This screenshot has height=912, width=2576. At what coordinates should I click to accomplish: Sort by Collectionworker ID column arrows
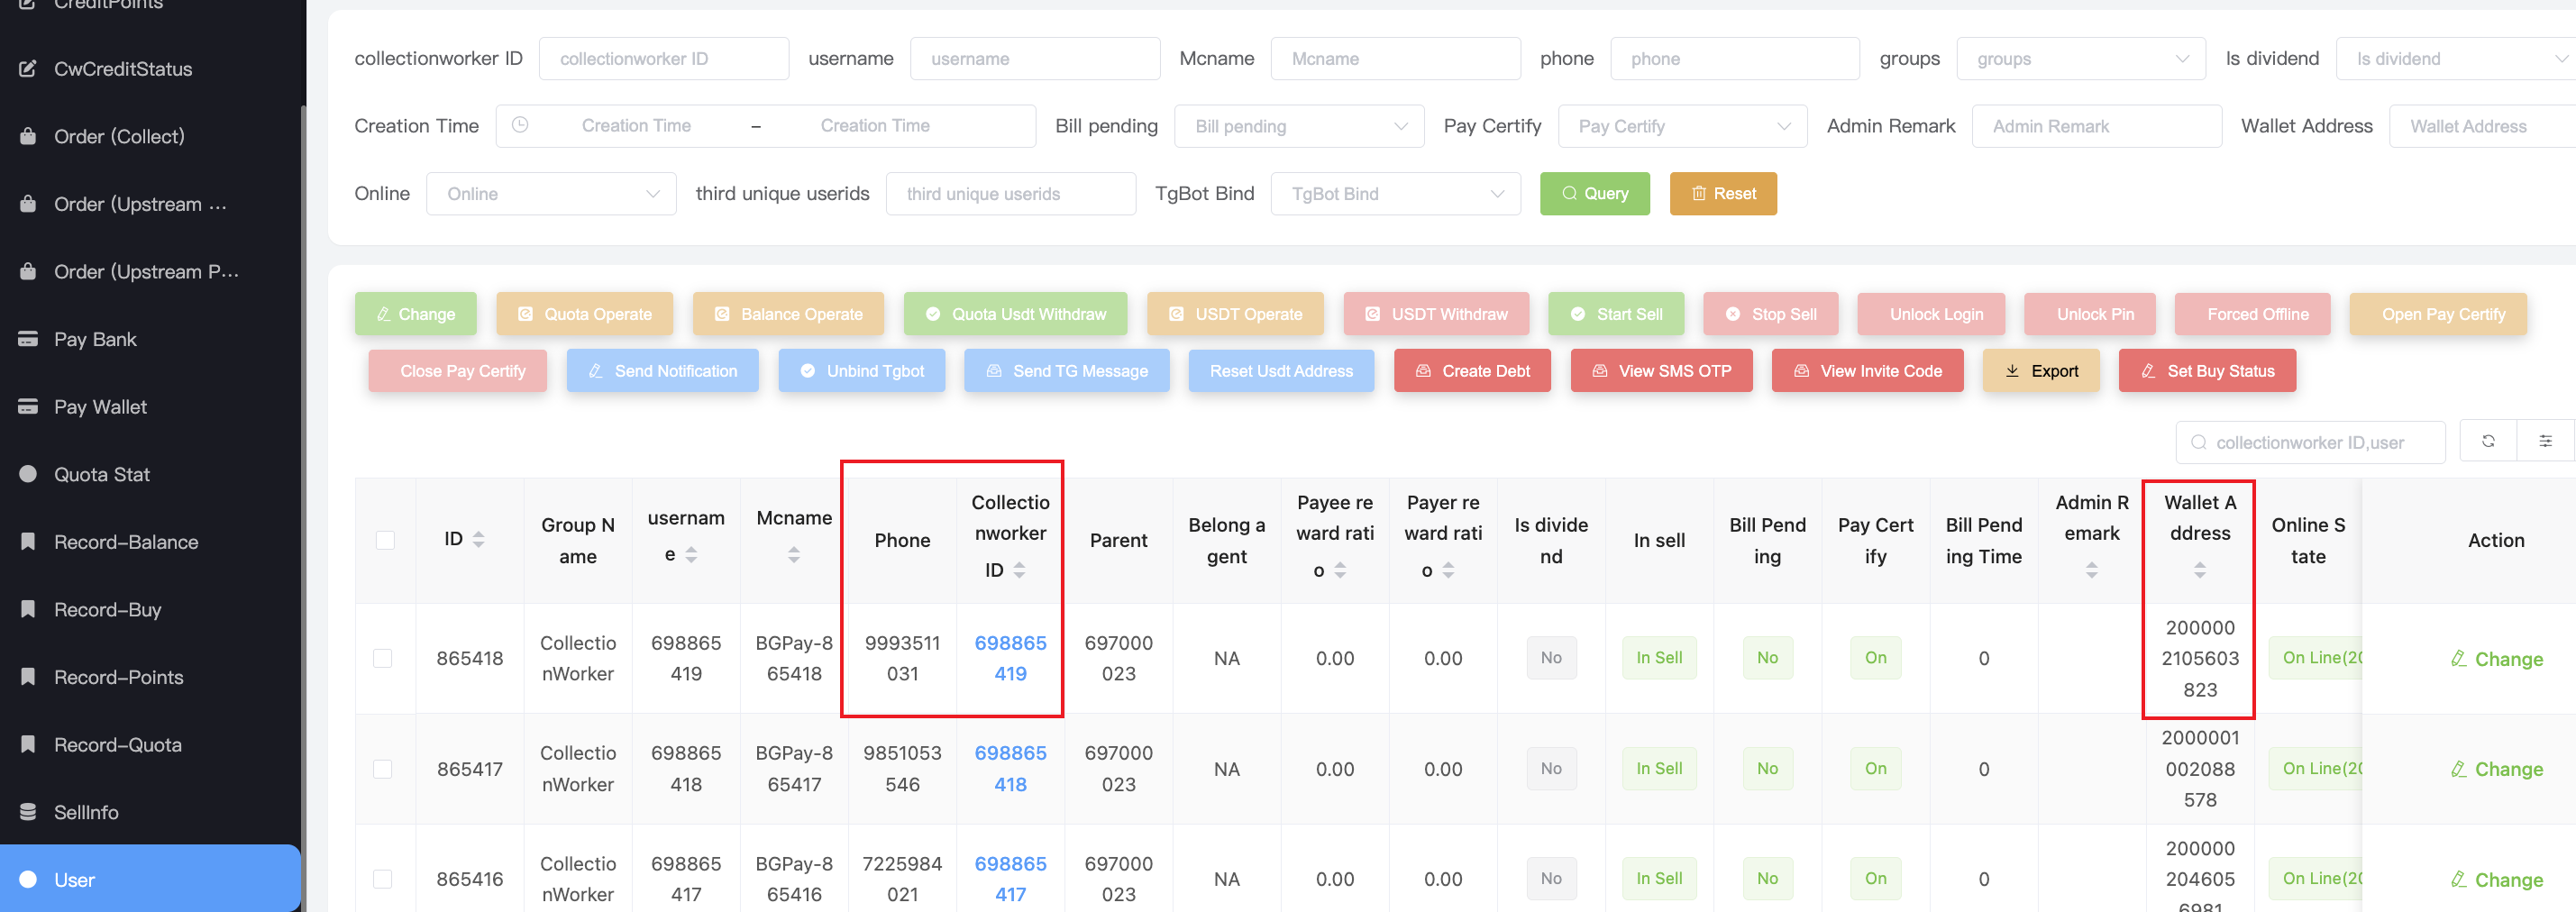pyautogui.click(x=1019, y=570)
